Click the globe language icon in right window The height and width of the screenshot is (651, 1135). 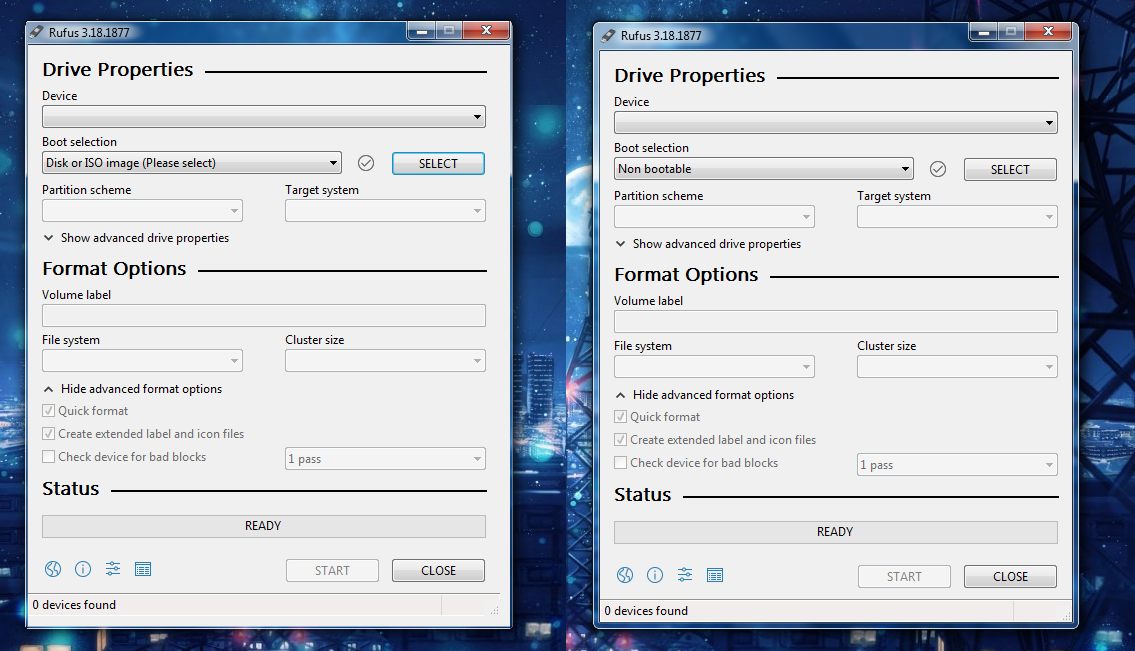point(625,575)
